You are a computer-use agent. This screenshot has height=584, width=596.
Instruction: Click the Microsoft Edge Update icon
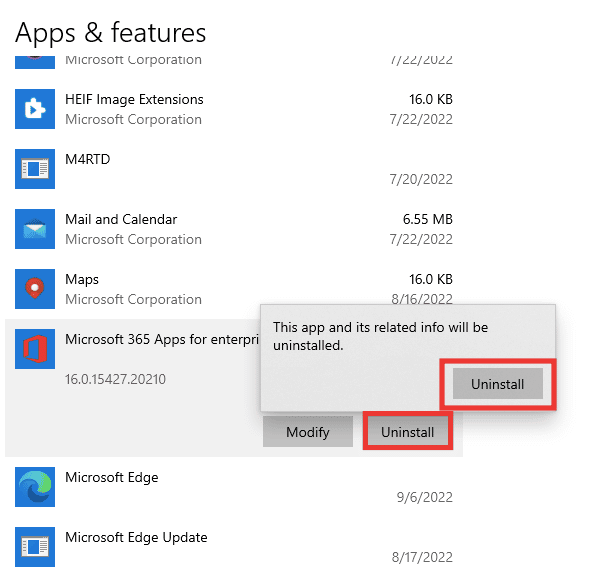pos(35,547)
